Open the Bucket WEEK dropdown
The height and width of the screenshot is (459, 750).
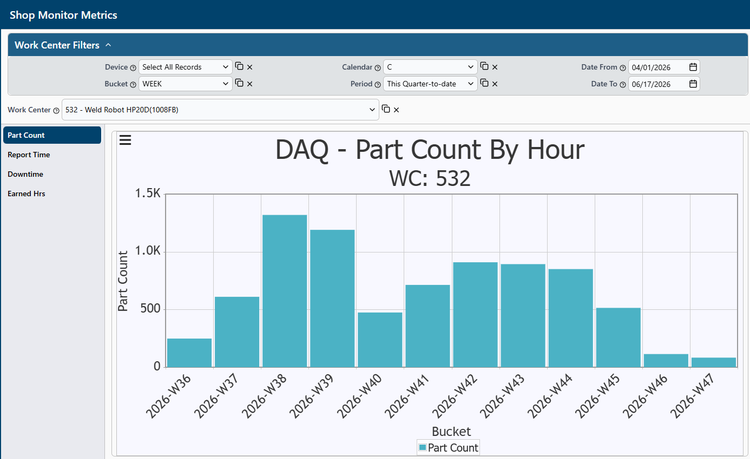click(x=185, y=84)
